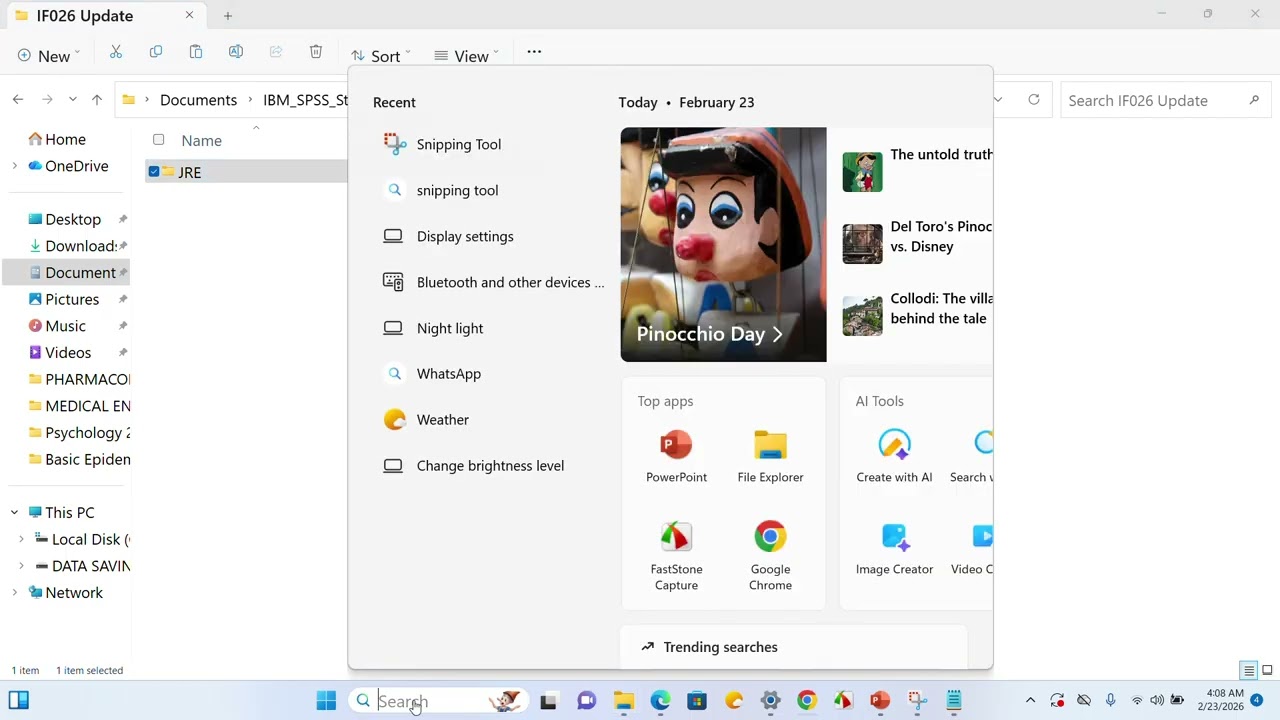
Task: Refresh the current folder view
Action: coord(1034,100)
